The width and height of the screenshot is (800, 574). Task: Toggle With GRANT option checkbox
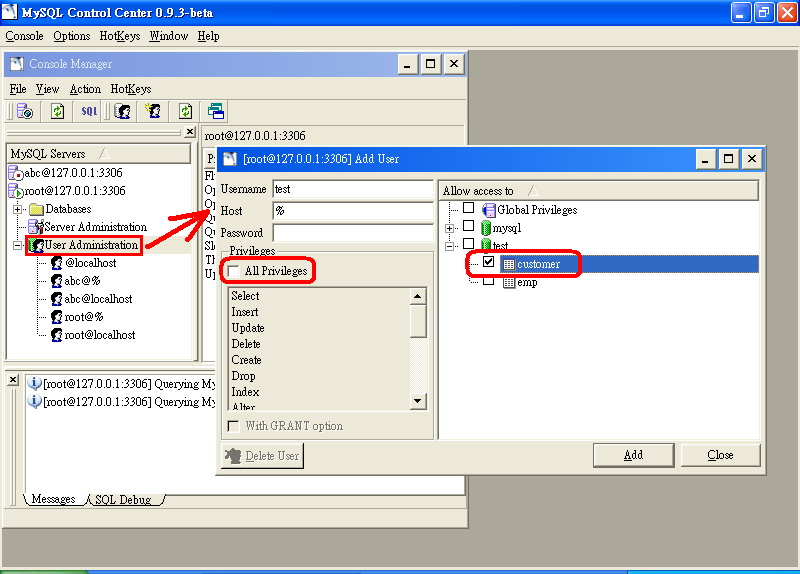[x=233, y=426]
